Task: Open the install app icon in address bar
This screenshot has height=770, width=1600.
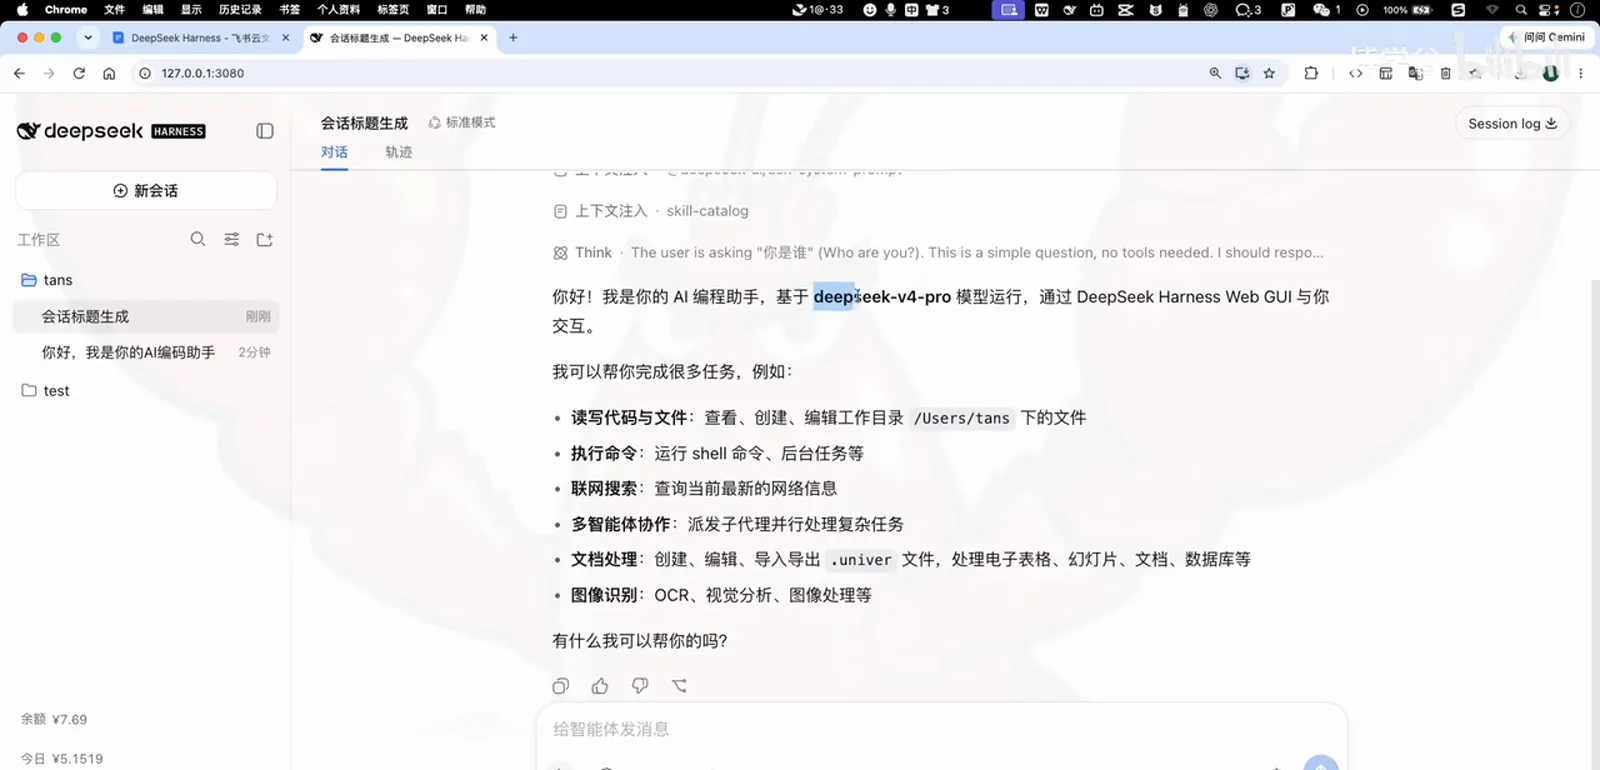Action: (x=1242, y=73)
